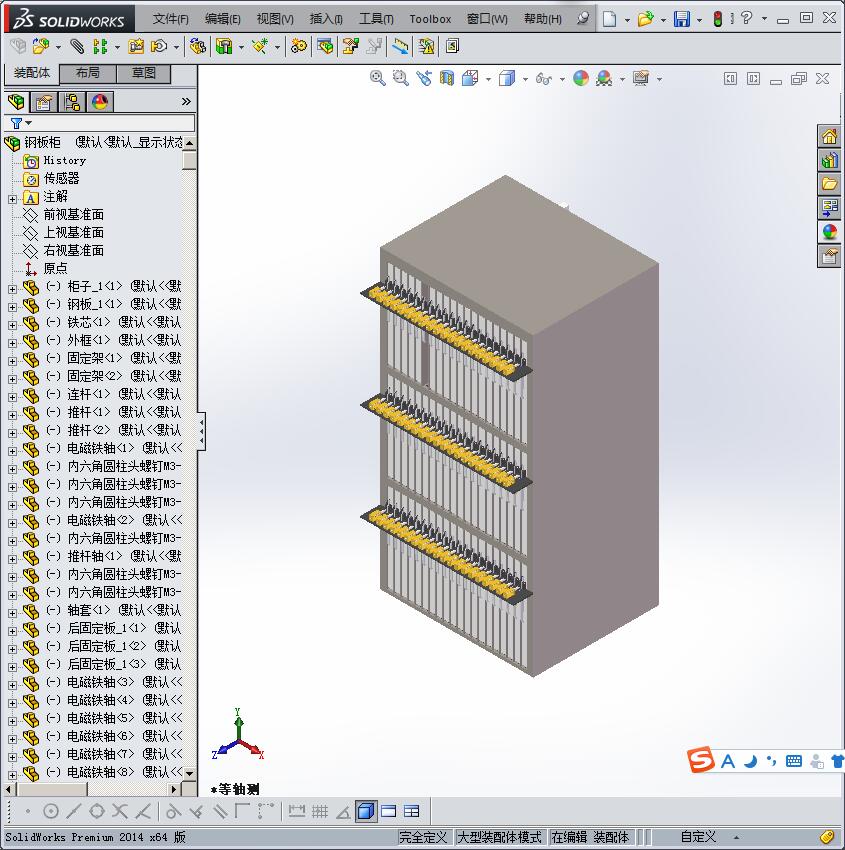
Task: Click the New Motion Study icon
Action: point(298,47)
